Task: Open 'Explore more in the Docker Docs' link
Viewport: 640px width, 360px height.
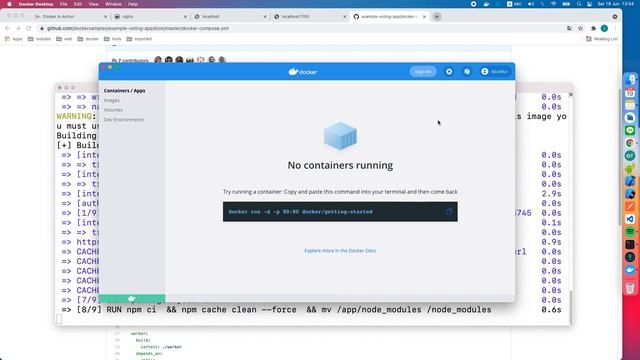Action: pos(340,251)
